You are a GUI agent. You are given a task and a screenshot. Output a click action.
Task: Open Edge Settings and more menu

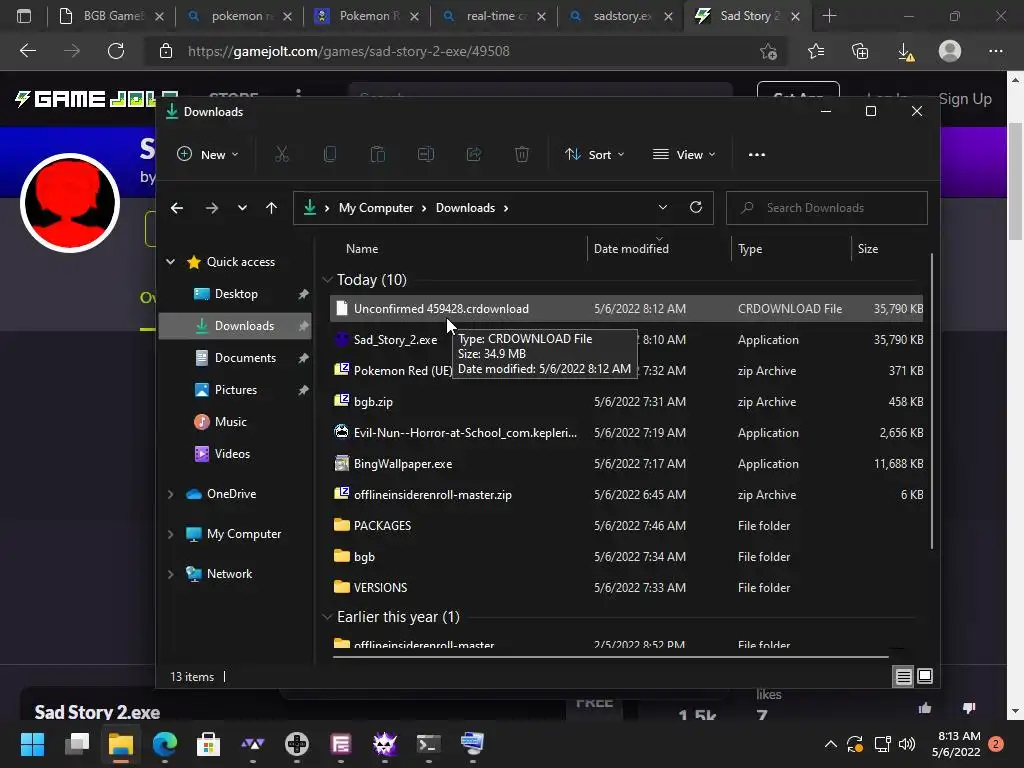click(x=995, y=51)
